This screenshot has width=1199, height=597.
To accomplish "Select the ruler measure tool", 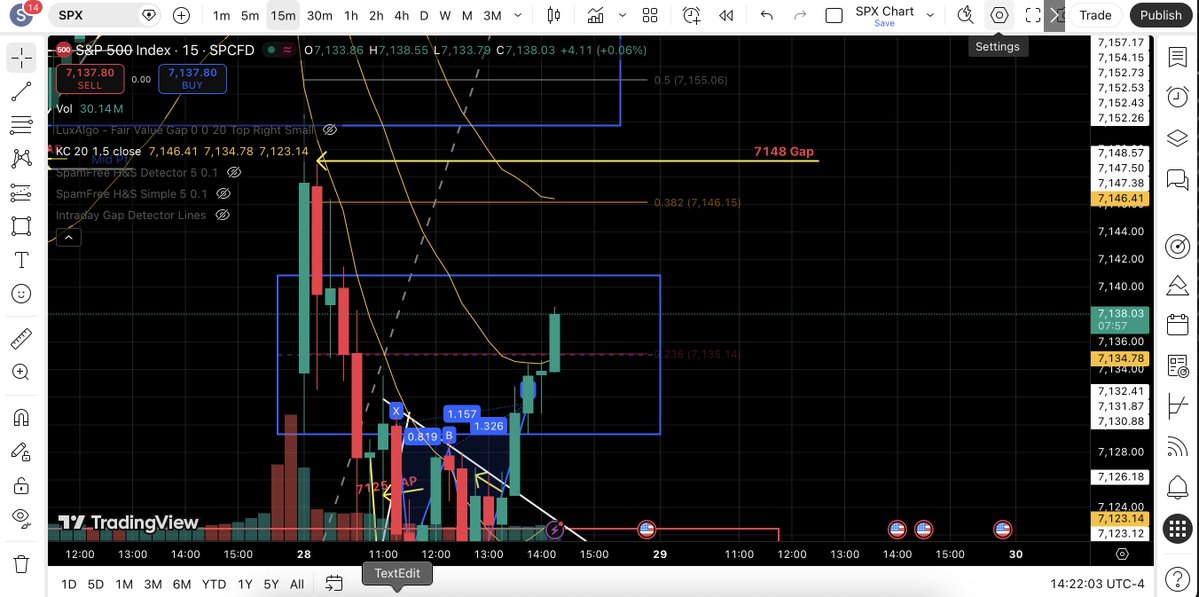I will coord(21,339).
